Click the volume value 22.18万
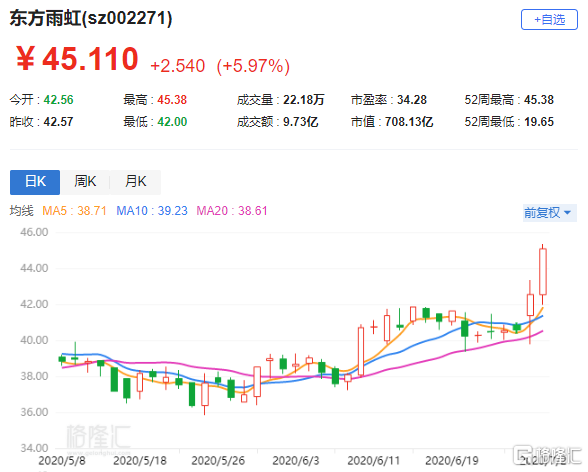 coord(304,100)
